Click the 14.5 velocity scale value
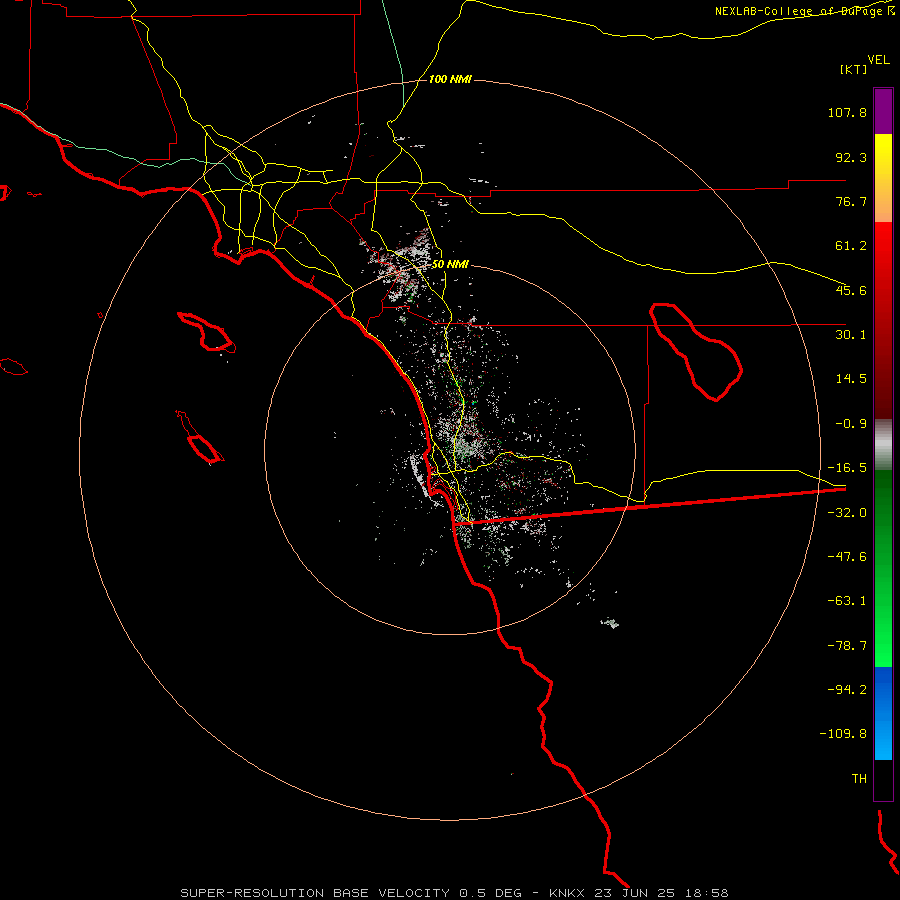This screenshot has width=900, height=900. click(851, 379)
